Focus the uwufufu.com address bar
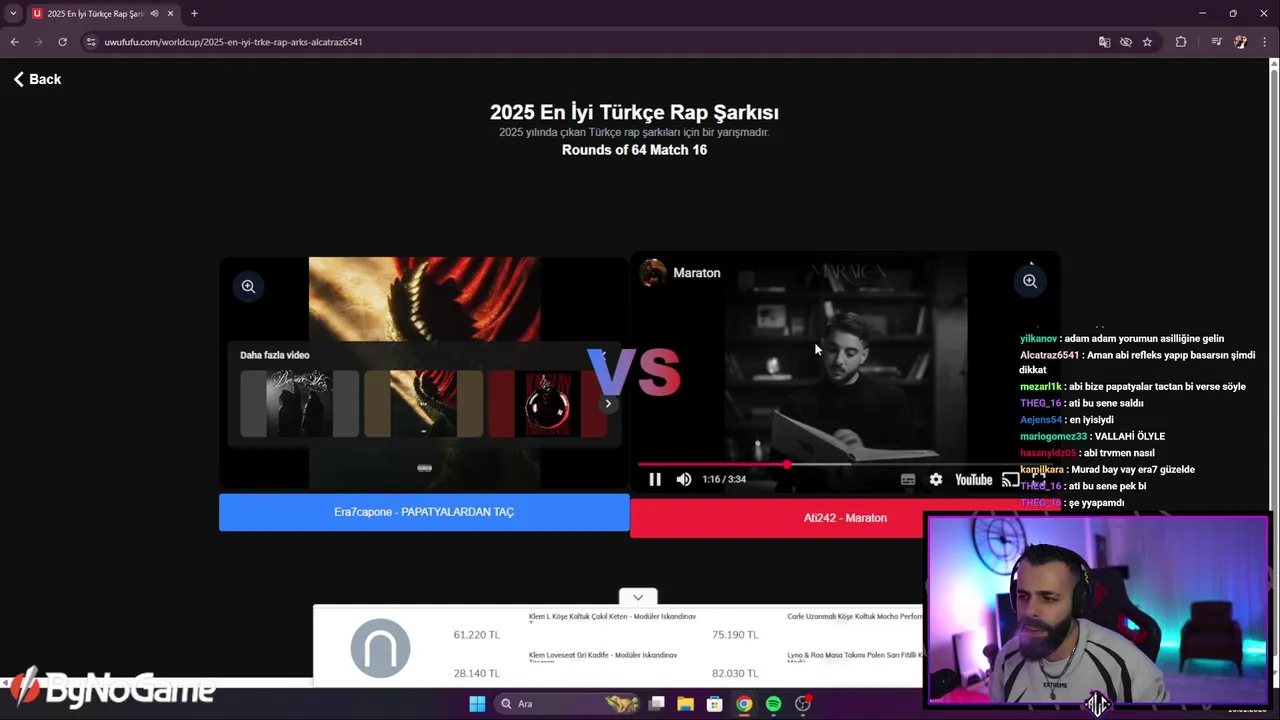Screen dimensions: 1280x720 pos(590,42)
